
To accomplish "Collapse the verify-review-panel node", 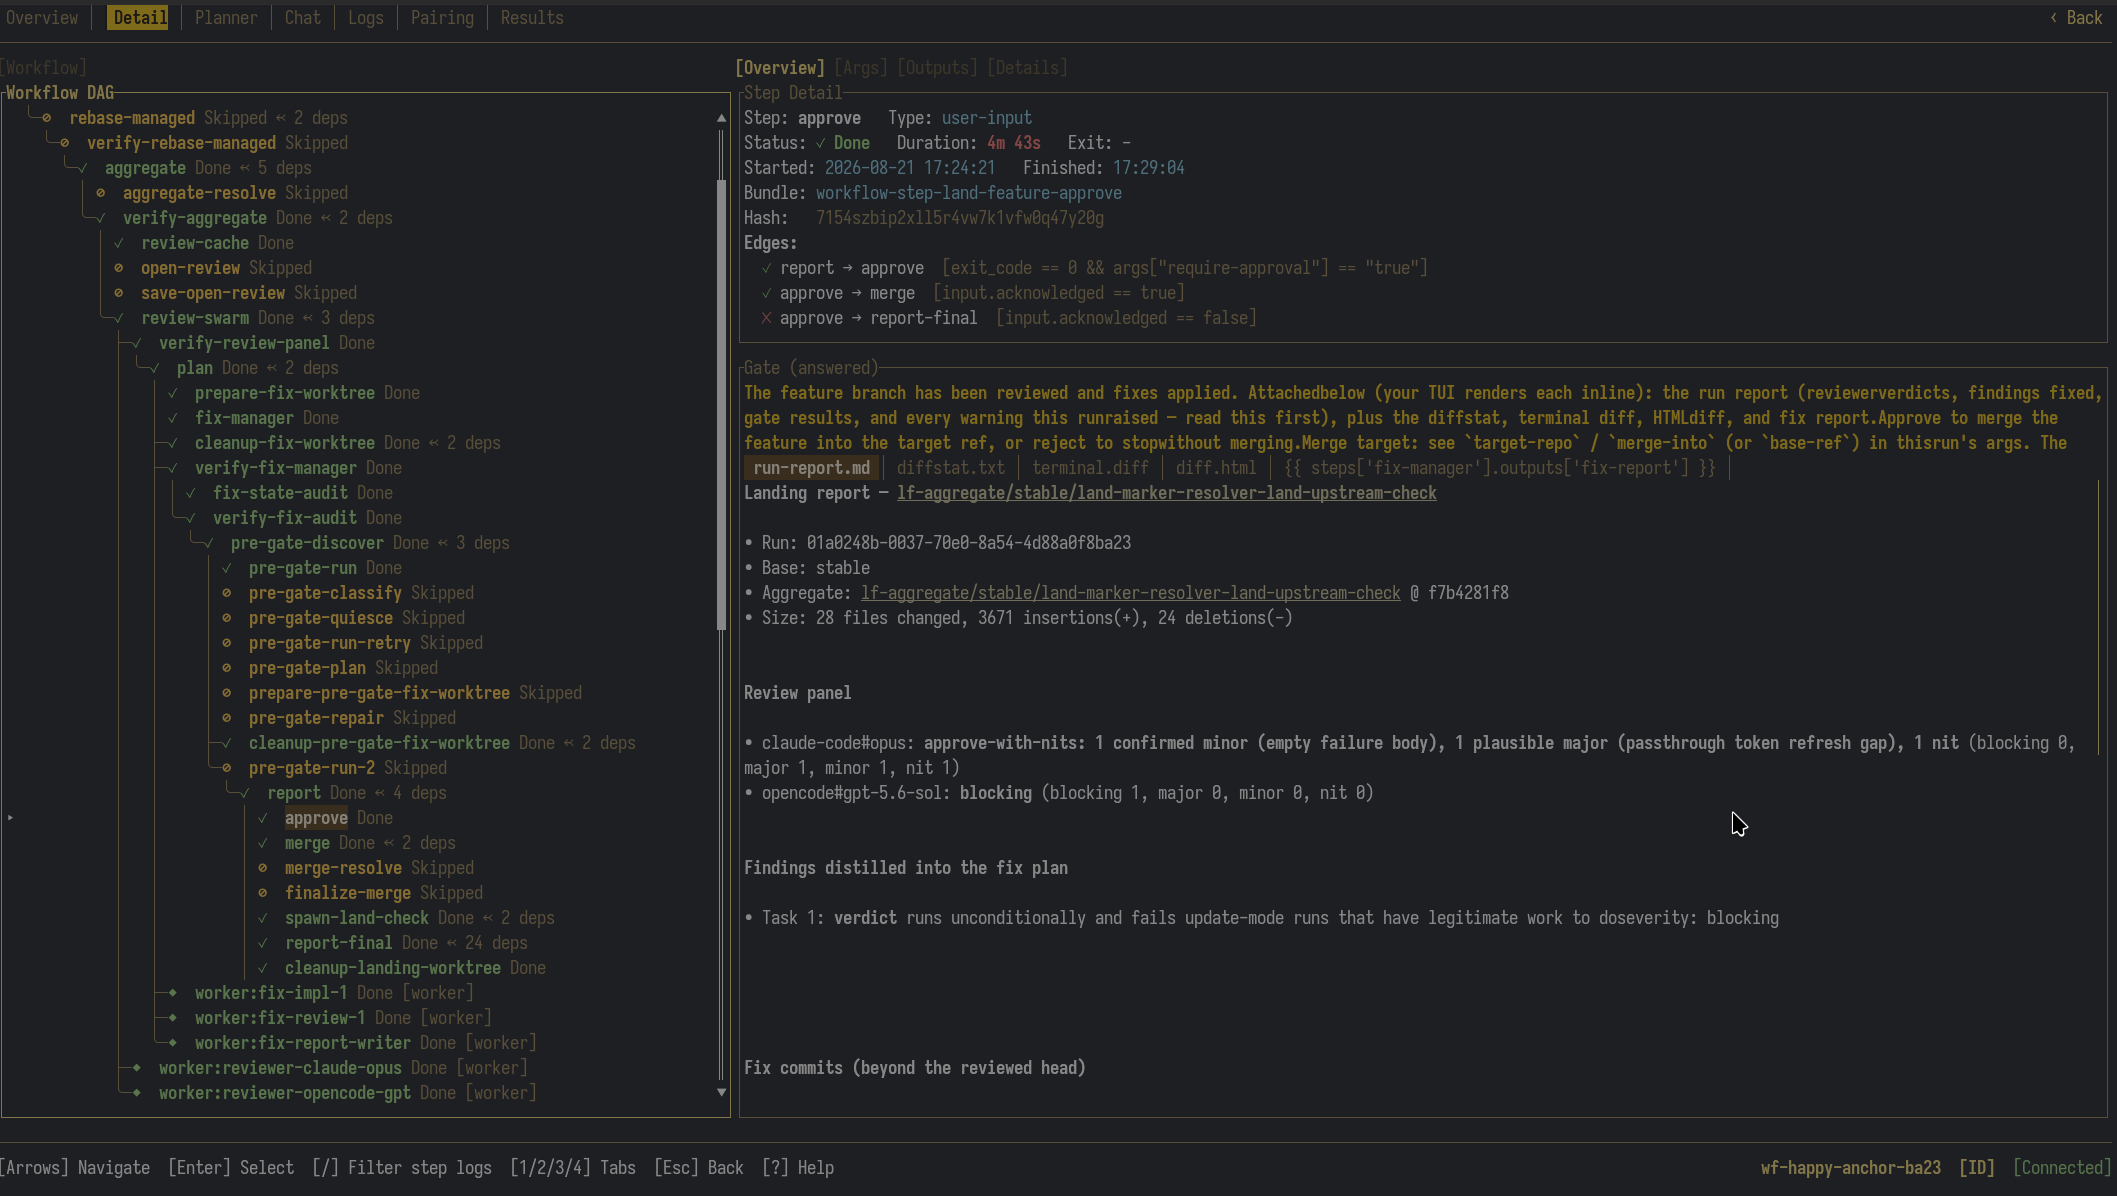I will (x=137, y=343).
